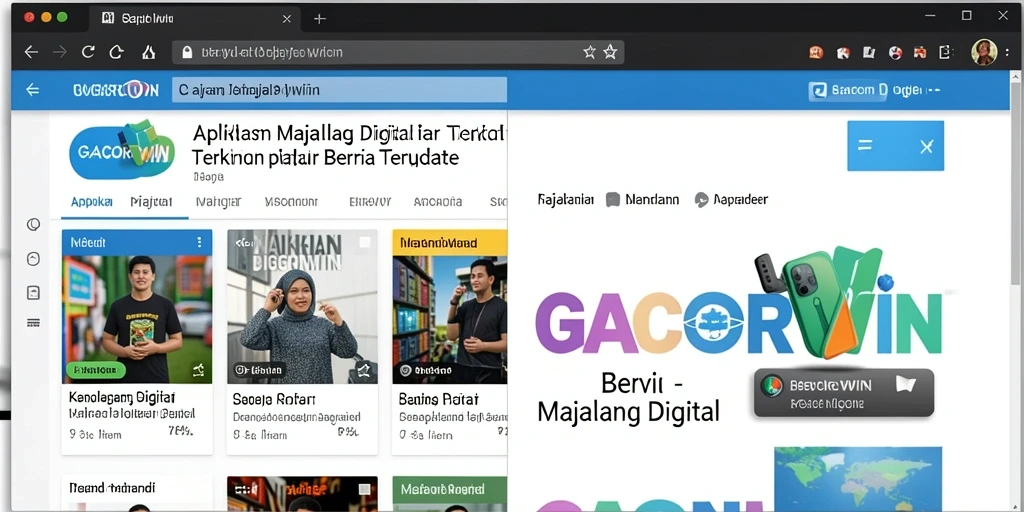
Task: Click the yellow macOS minimize button
Action: tap(46, 18)
